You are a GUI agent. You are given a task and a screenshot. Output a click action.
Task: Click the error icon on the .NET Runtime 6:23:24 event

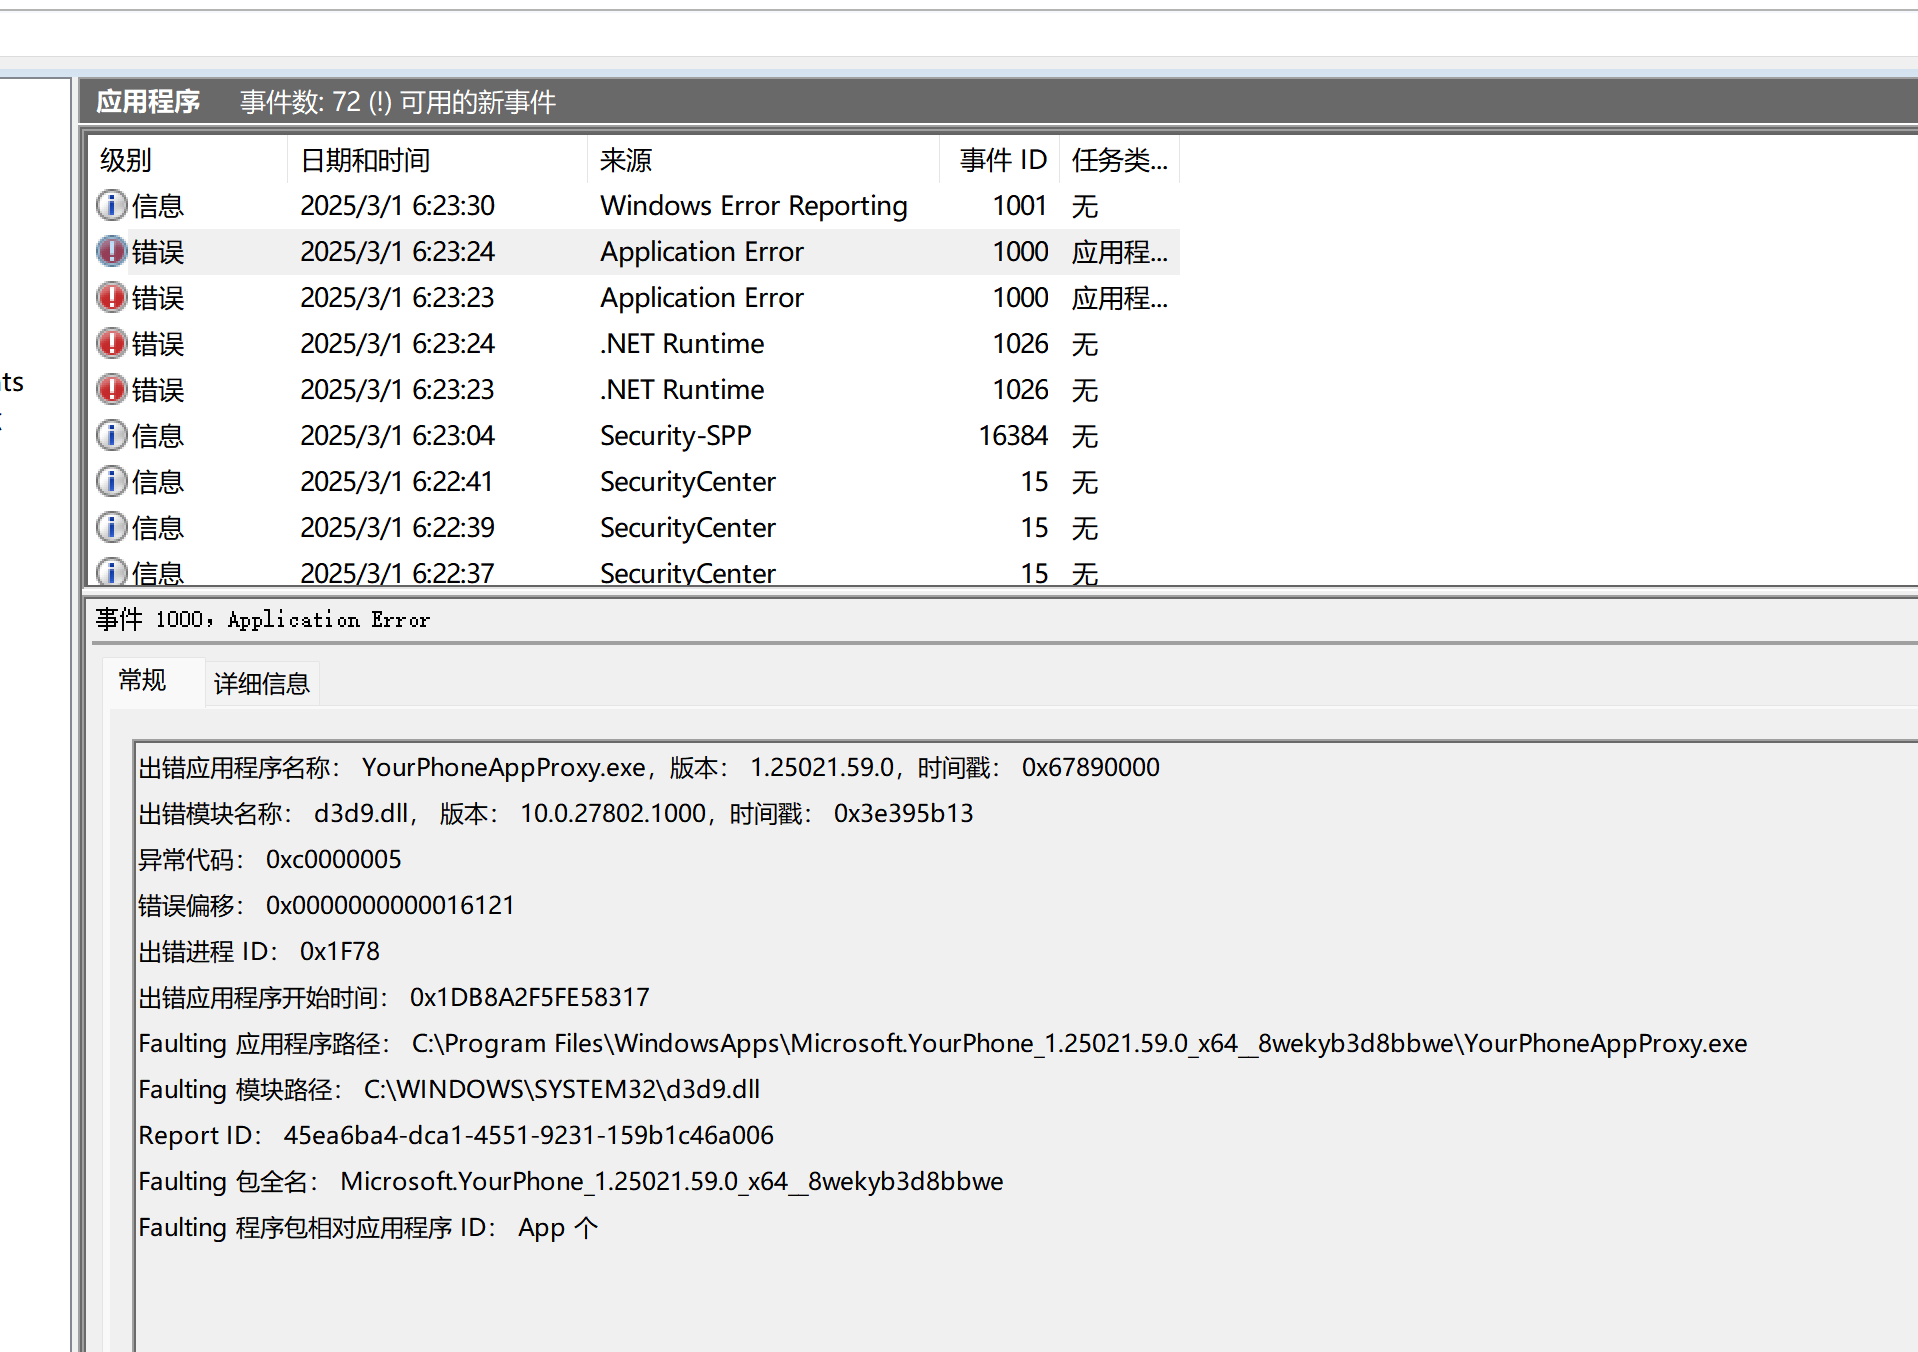(111, 343)
